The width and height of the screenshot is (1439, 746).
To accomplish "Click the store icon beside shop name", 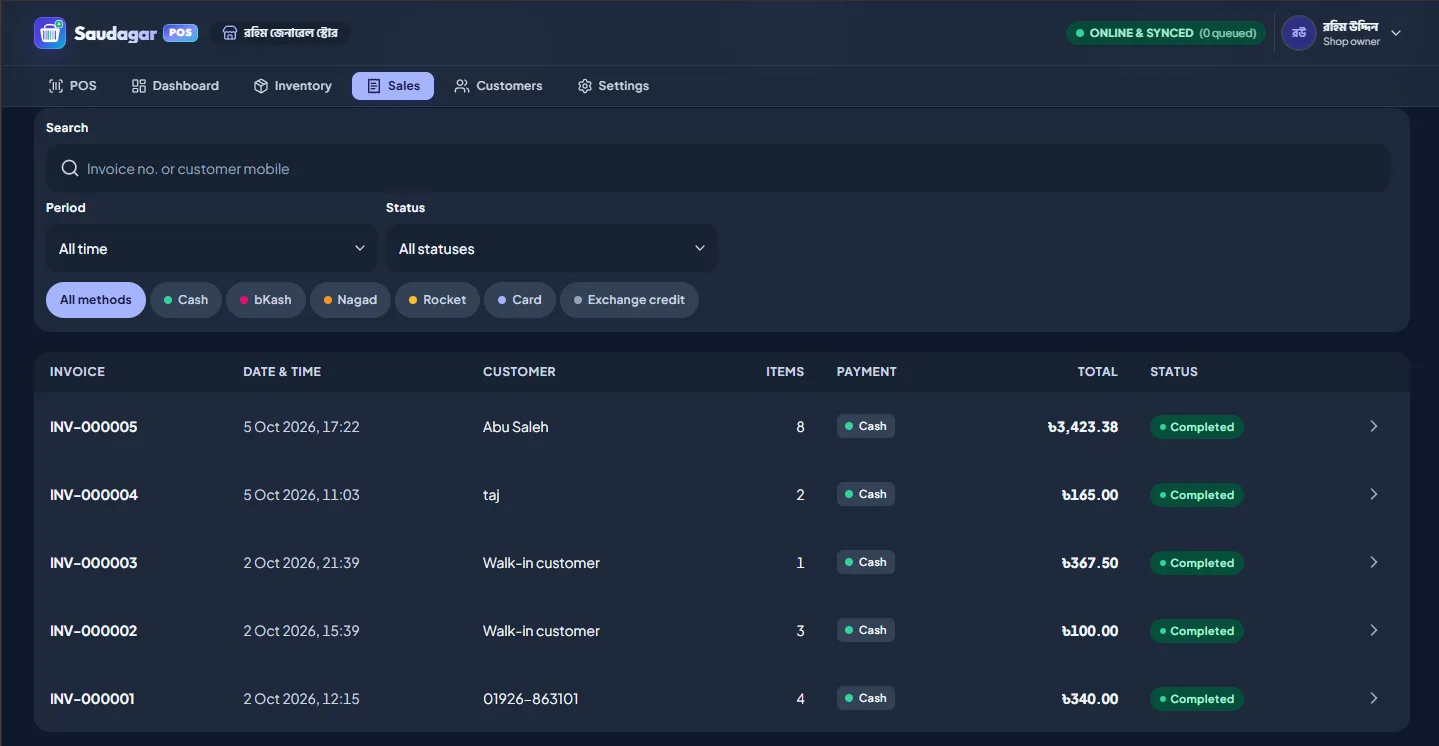I will (x=230, y=33).
